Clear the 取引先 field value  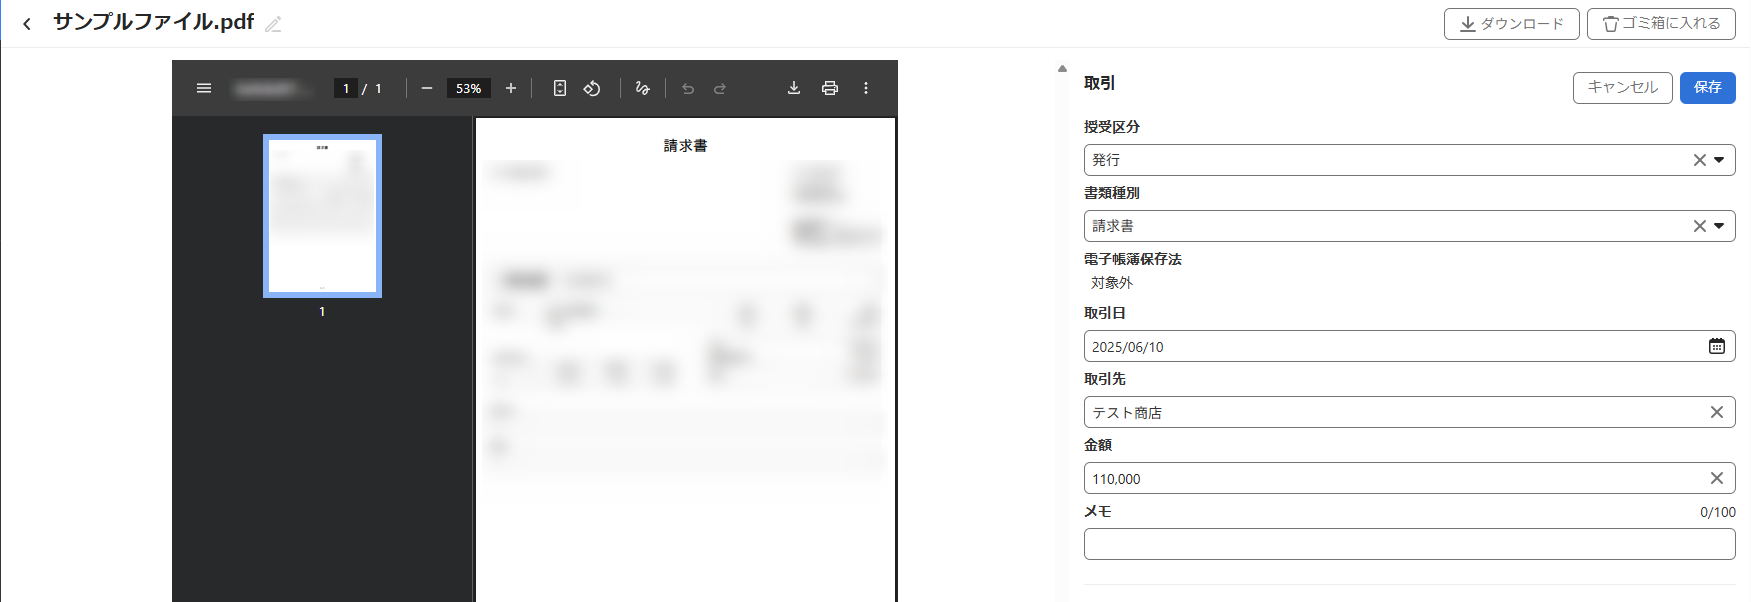tap(1716, 412)
